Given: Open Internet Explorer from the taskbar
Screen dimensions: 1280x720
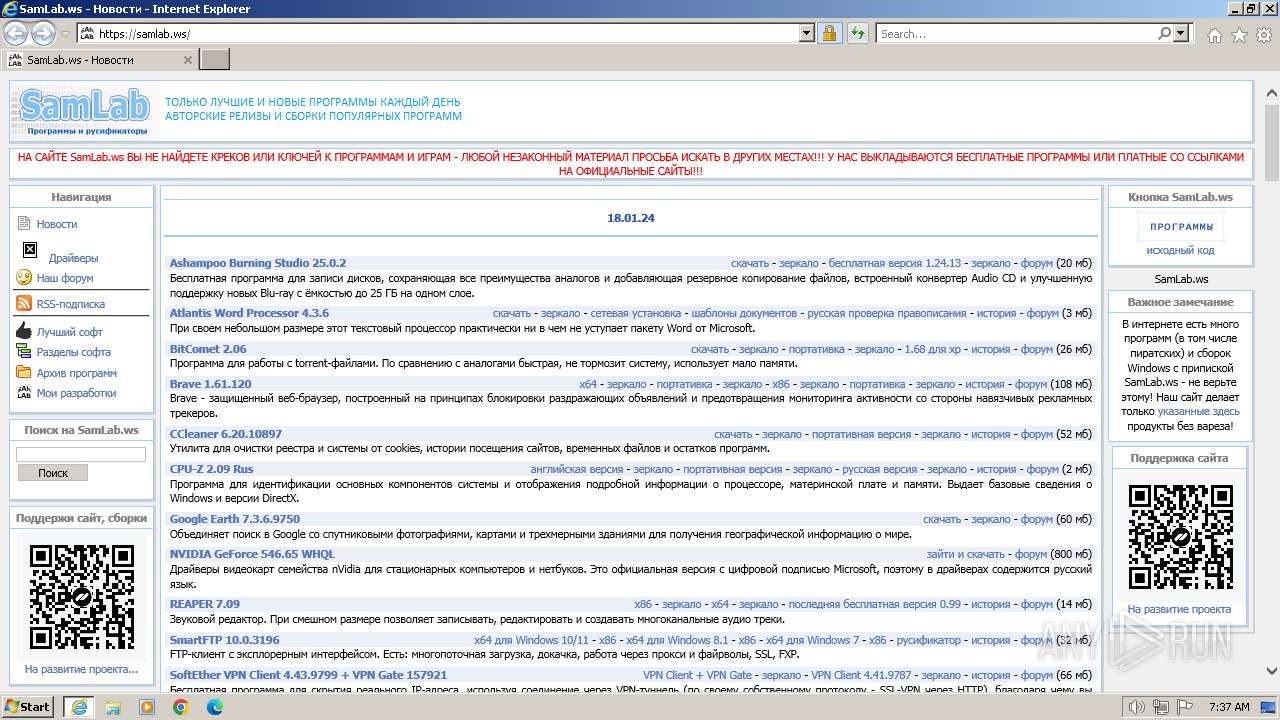Looking at the screenshot, I should [x=79, y=707].
